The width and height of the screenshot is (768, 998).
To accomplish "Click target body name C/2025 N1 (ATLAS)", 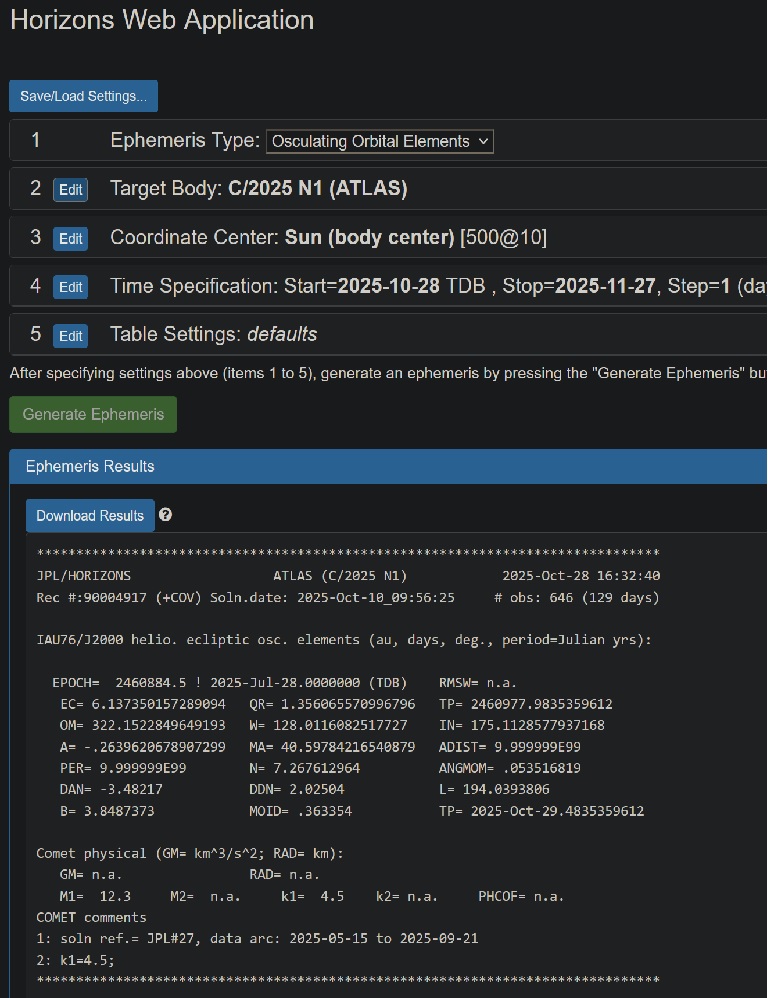I will pos(318,188).
